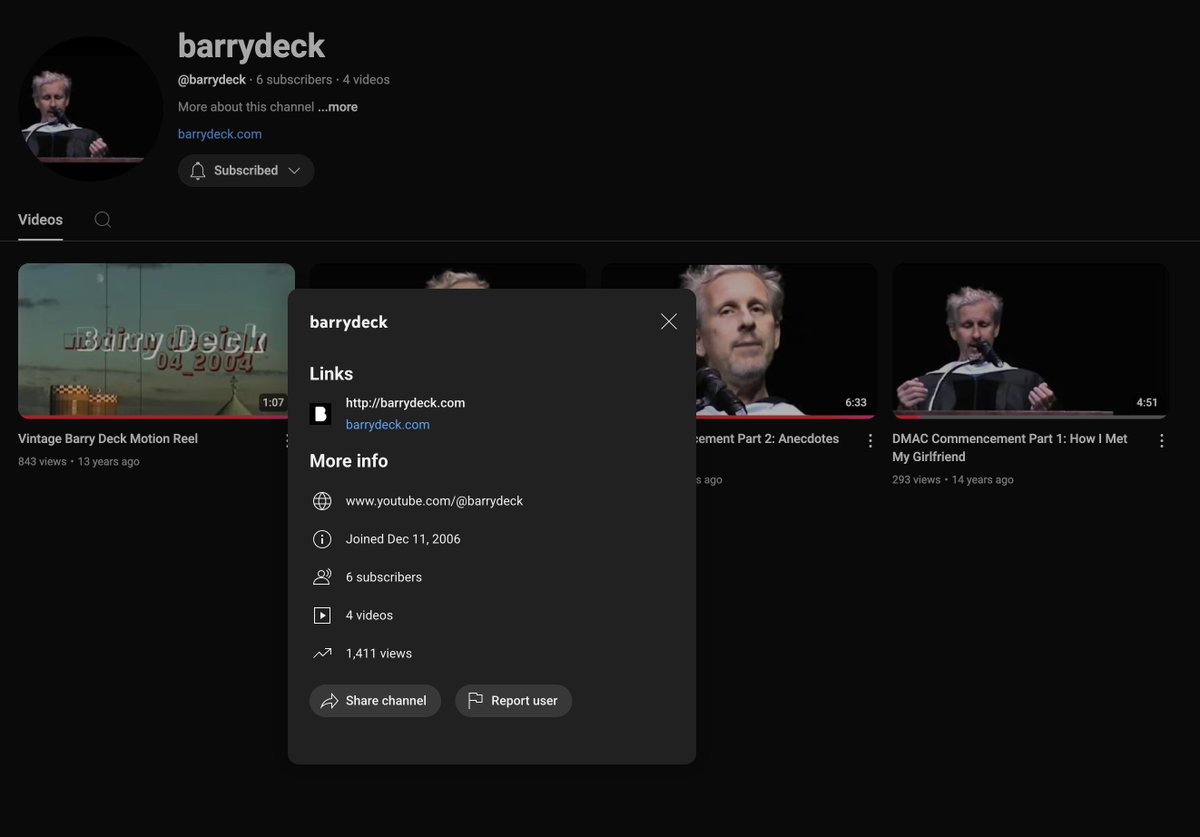The height and width of the screenshot is (837, 1200).
Task: Click the '843 views • 13 years ago' text
Action: (x=79, y=462)
